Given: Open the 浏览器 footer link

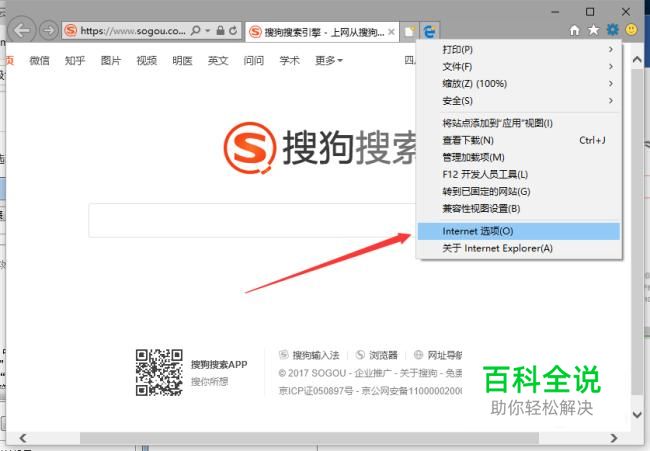Looking at the screenshot, I should click(383, 355).
